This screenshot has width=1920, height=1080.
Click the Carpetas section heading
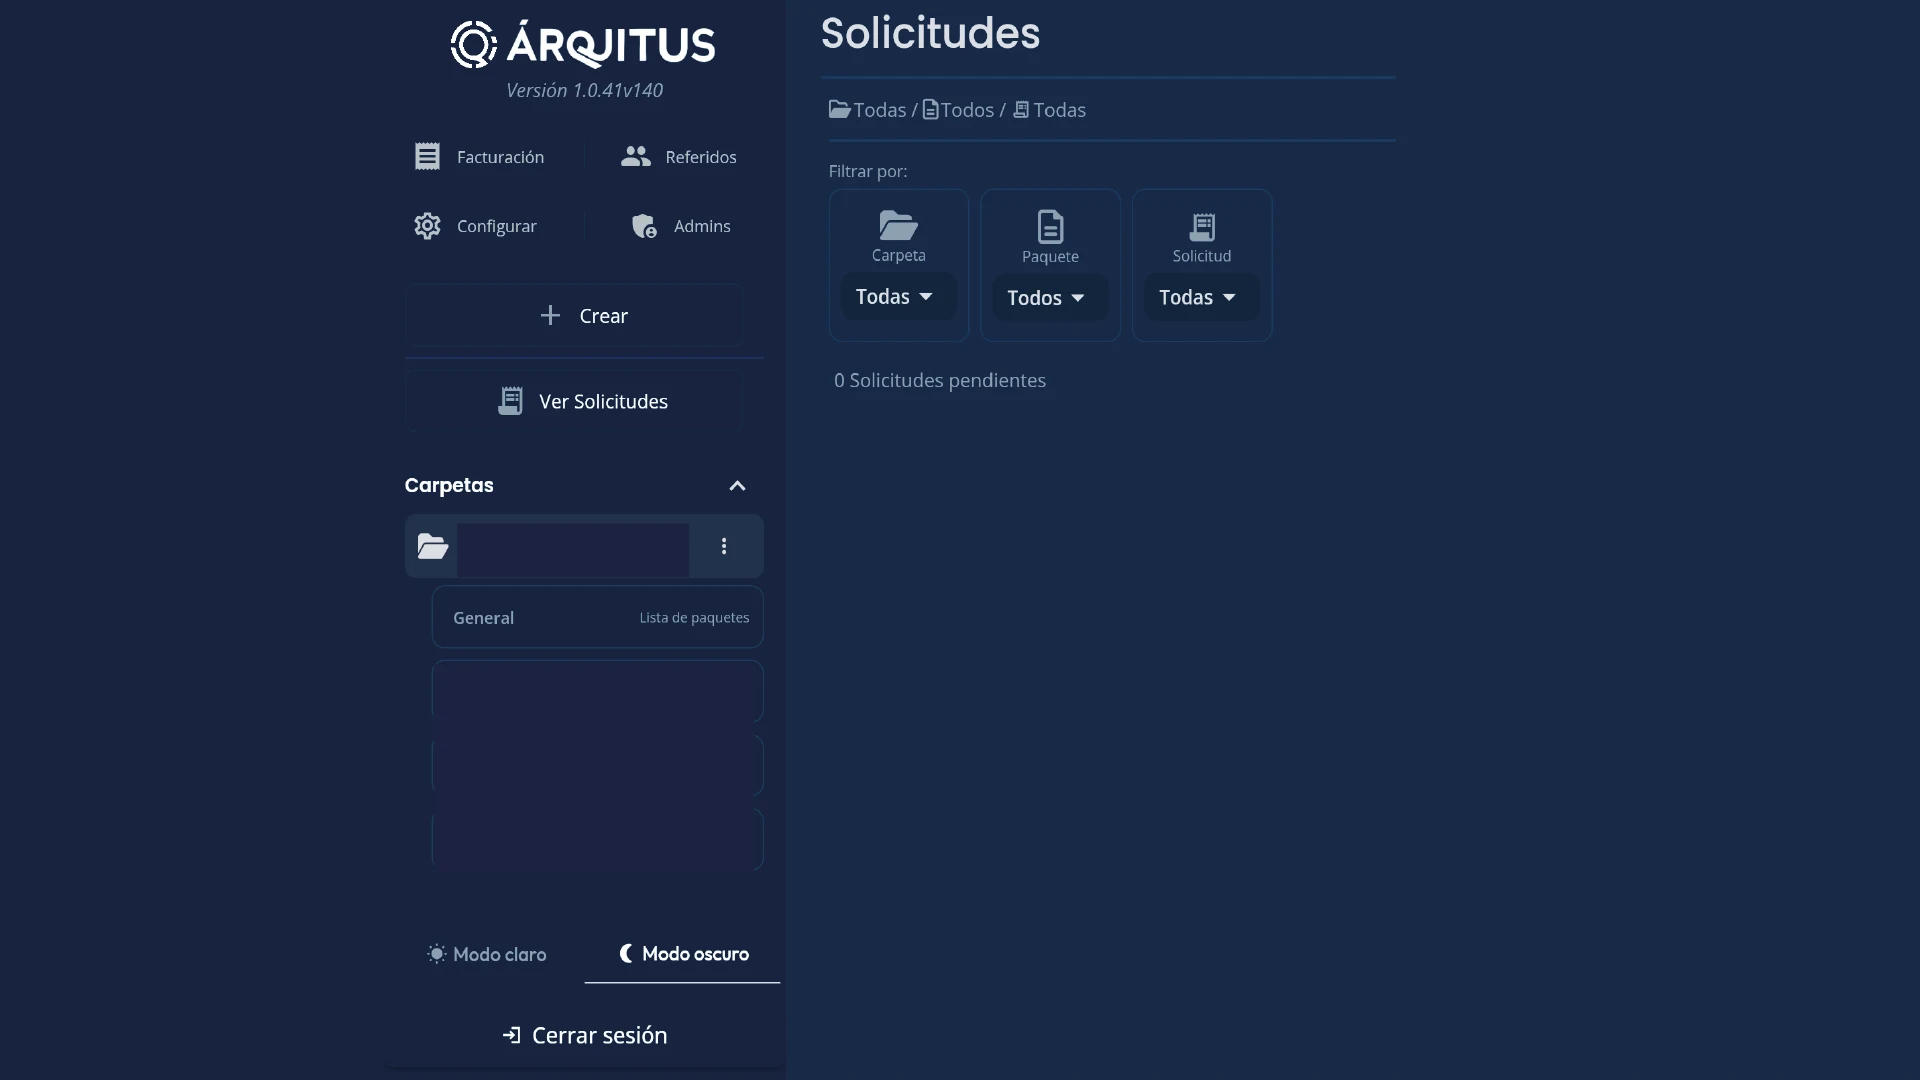pyautogui.click(x=449, y=485)
